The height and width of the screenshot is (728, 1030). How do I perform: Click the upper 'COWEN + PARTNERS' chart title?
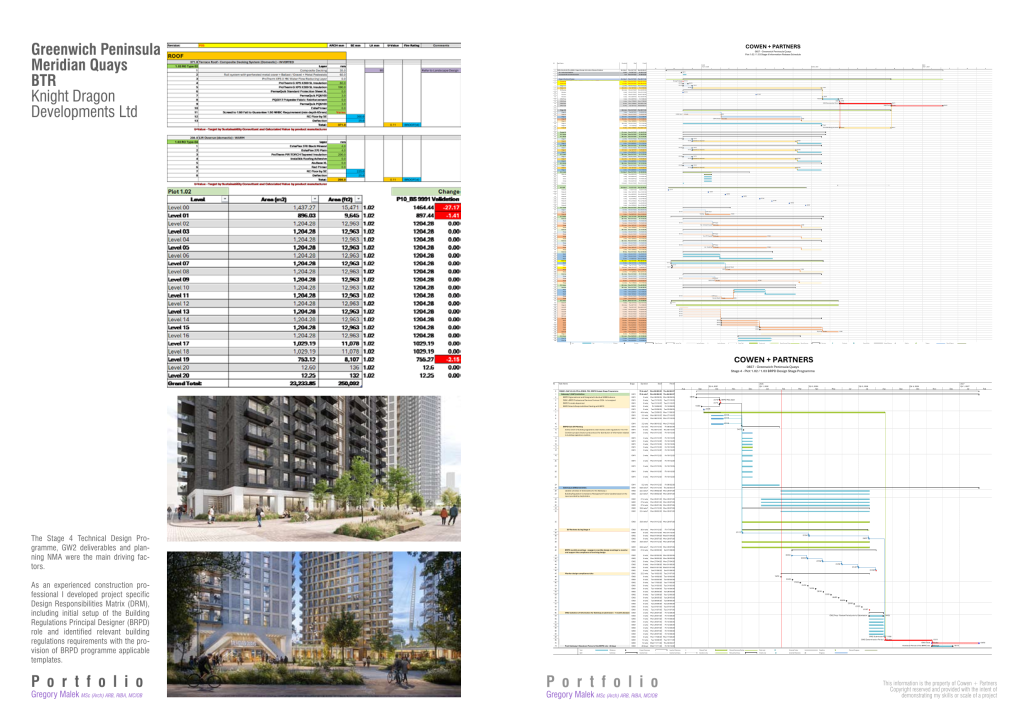(x=772, y=47)
